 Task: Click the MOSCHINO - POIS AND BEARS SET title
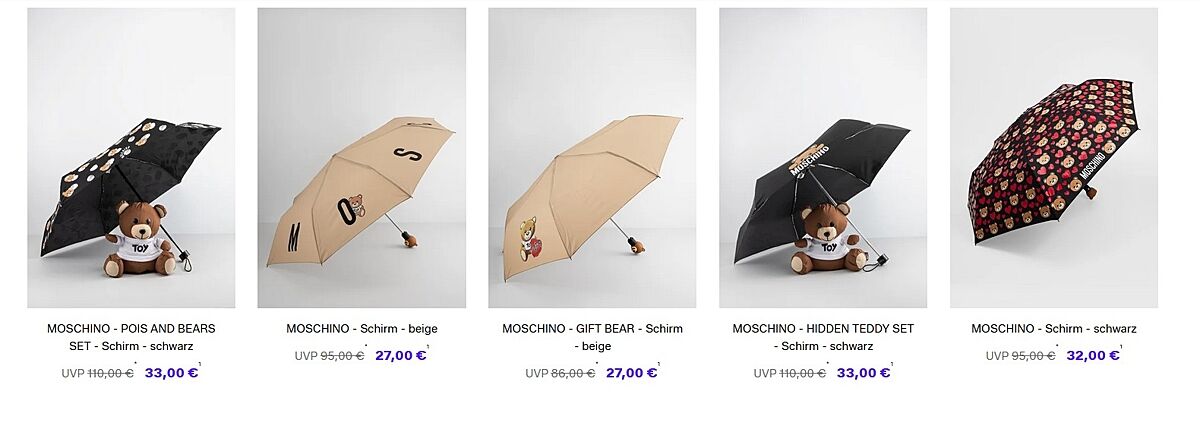point(131,337)
